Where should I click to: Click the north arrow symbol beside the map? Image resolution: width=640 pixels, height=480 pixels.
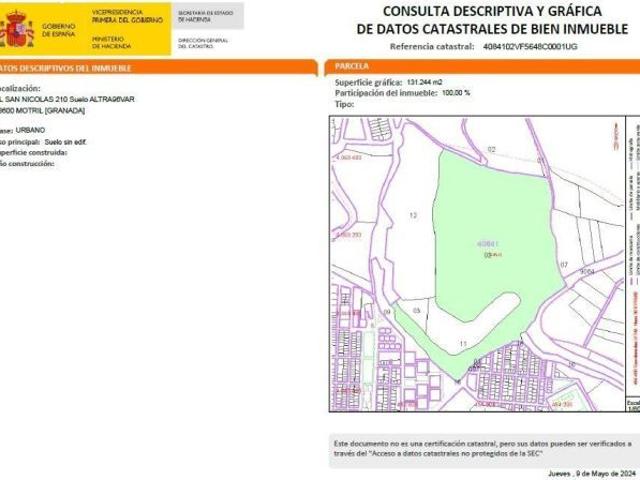pyautogui.click(x=615, y=136)
